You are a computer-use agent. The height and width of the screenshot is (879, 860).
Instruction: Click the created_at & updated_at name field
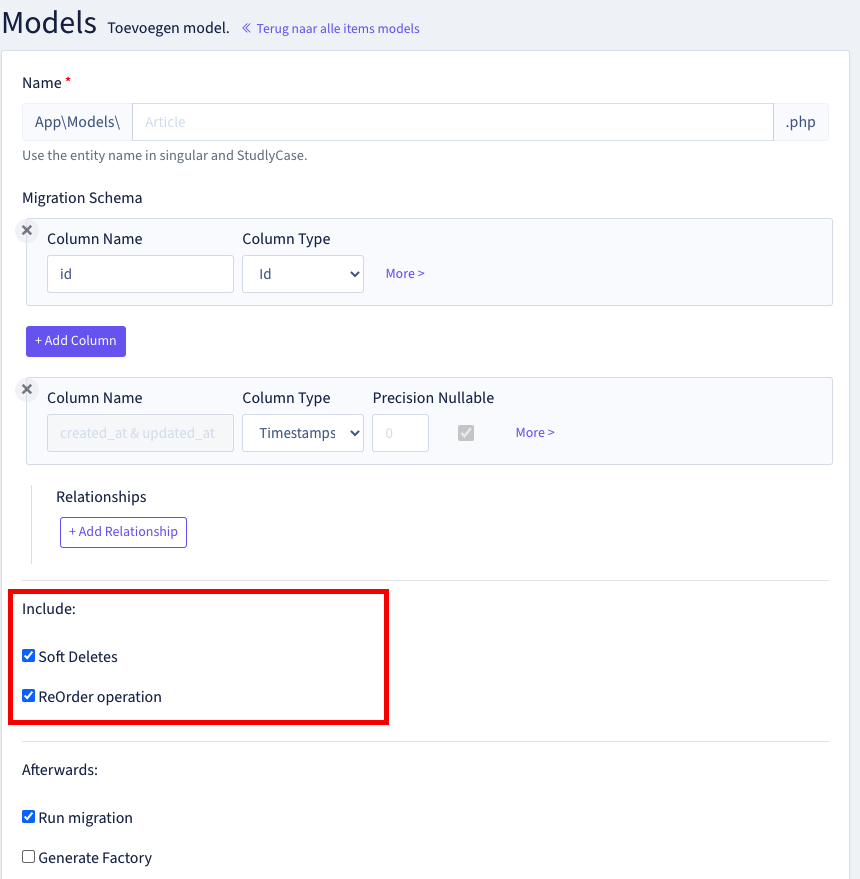pyautogui.click(x=140, y=433)
